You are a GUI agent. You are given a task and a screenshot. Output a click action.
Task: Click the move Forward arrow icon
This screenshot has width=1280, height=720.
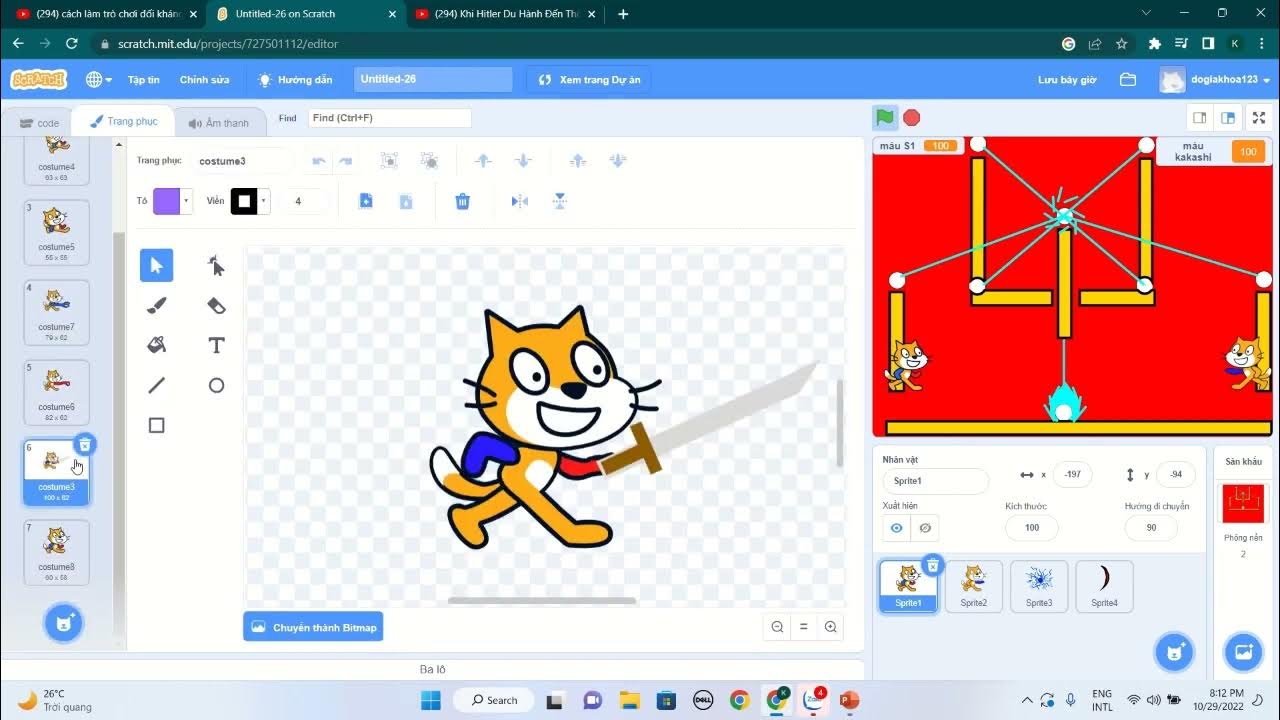(x=483, y=160)
